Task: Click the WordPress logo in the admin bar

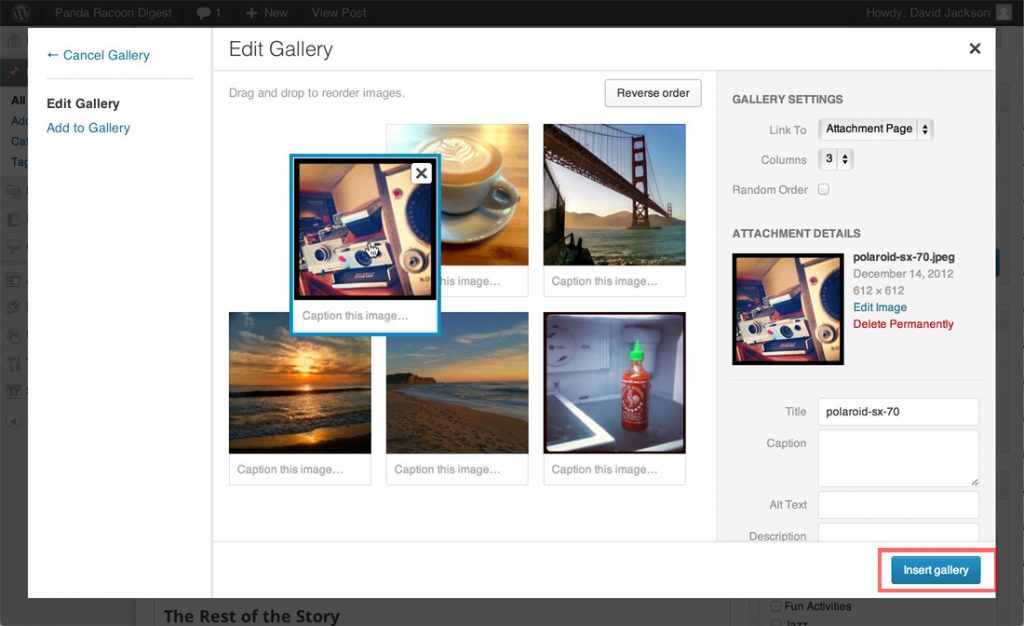Action: click(22, 12)
